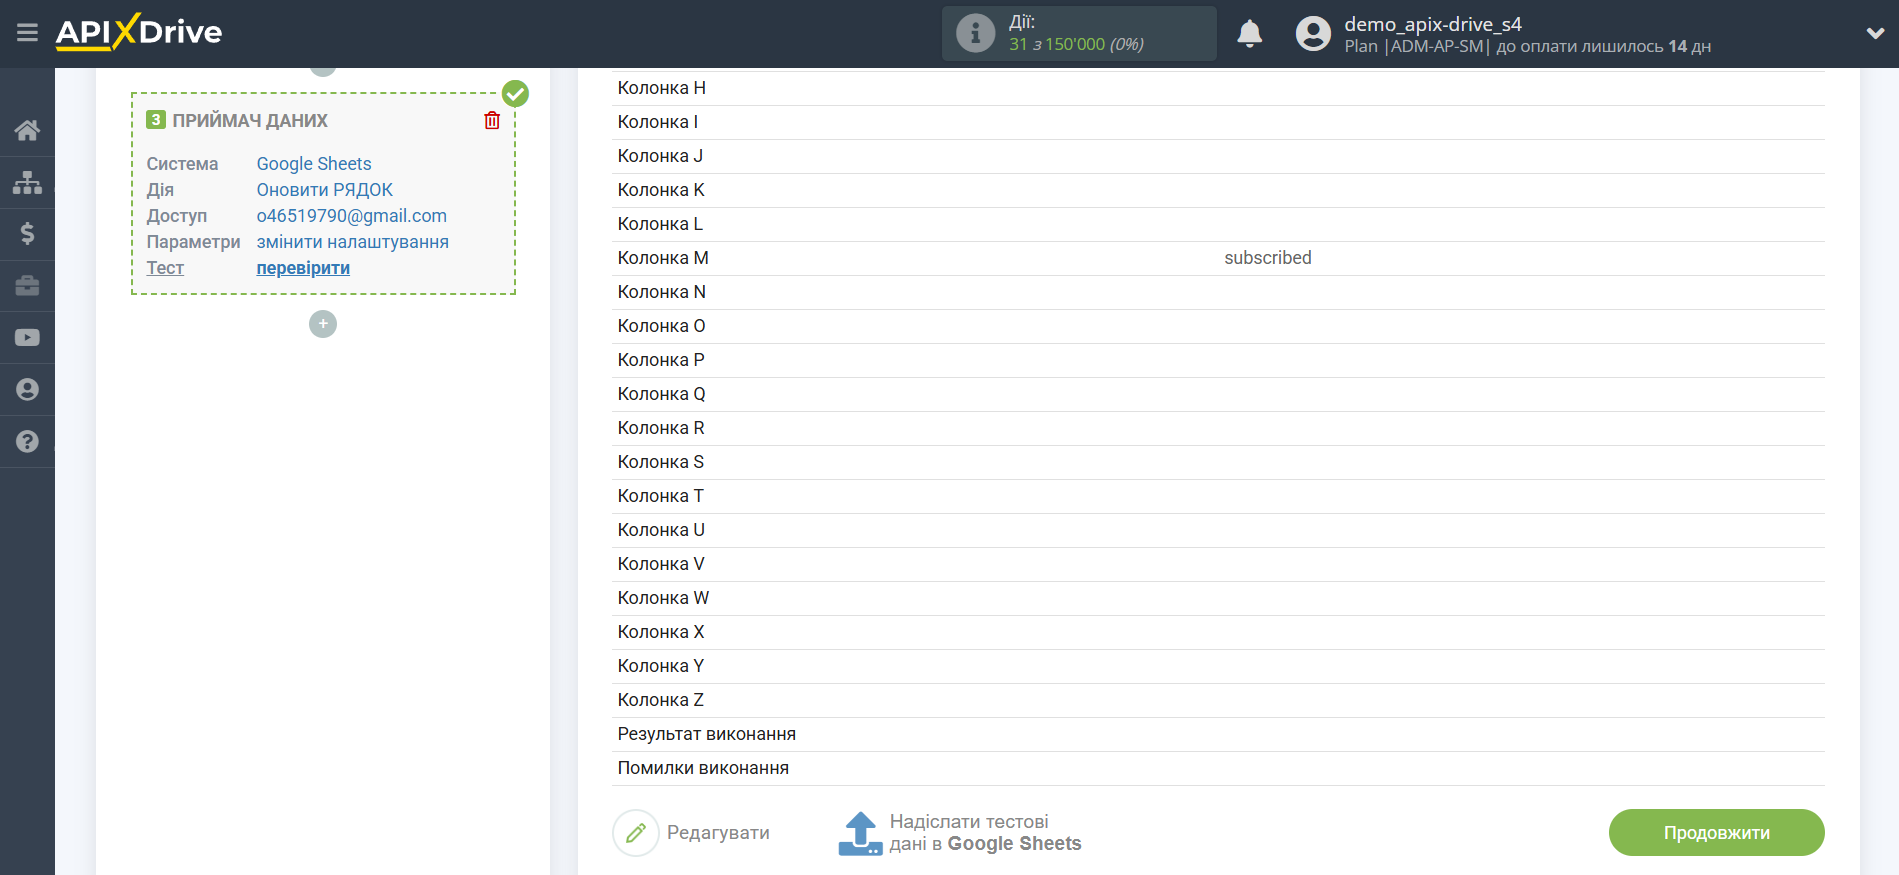Select the Колонка U row
The height and width of the screenshot is (875, 1899).
point(1218,530)
